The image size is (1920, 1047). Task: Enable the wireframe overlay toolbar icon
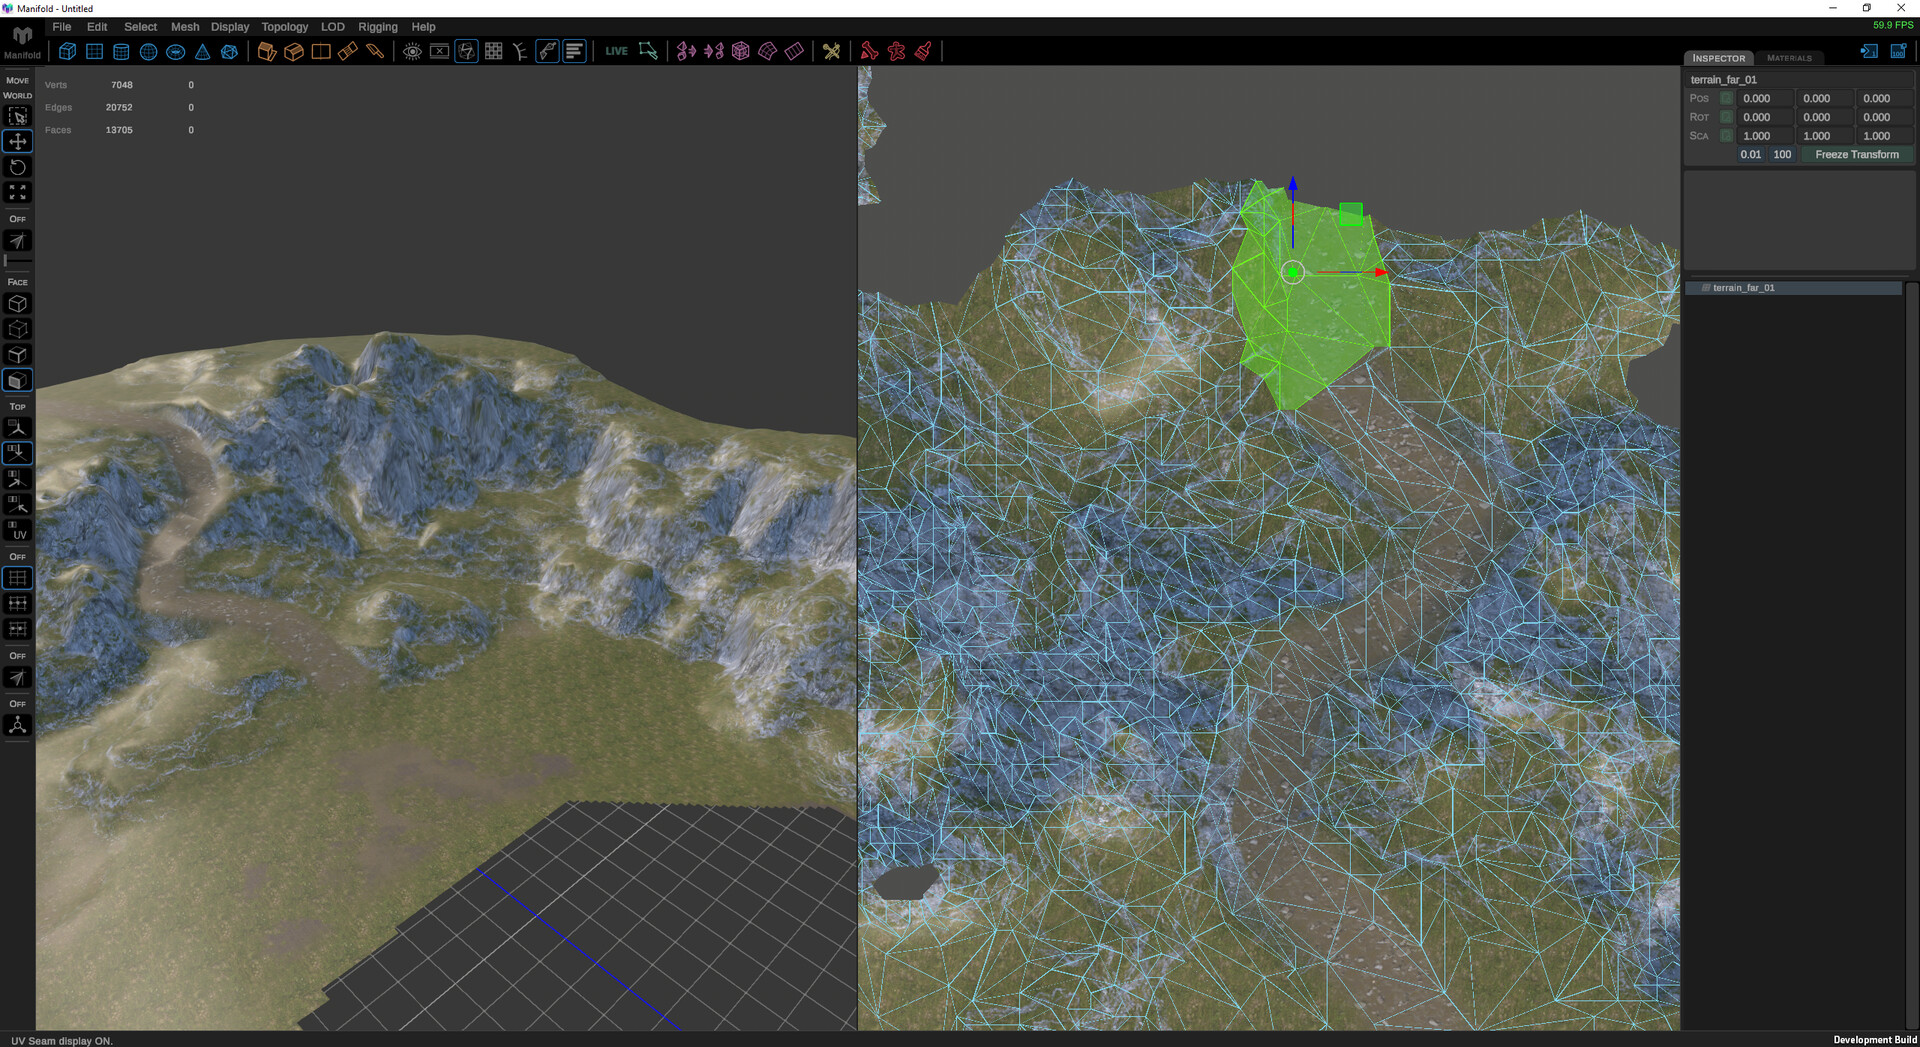click(x=467, y=51)
